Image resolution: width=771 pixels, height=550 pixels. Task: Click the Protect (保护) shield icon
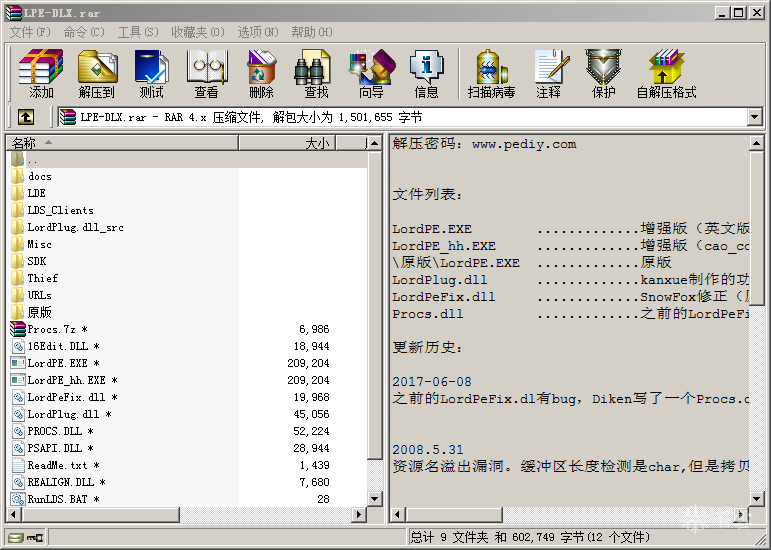click(603, 66)
